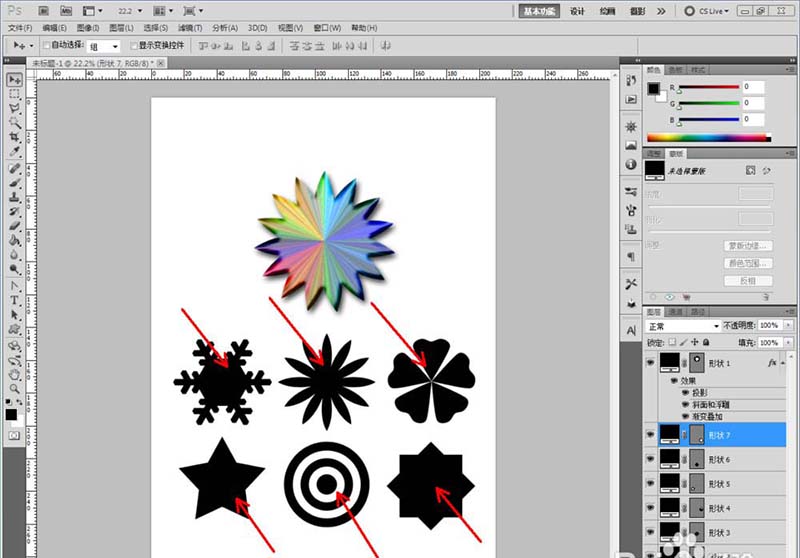Select the Crop tool
This screenshot has width=800, height=558.
coord(15,139)
